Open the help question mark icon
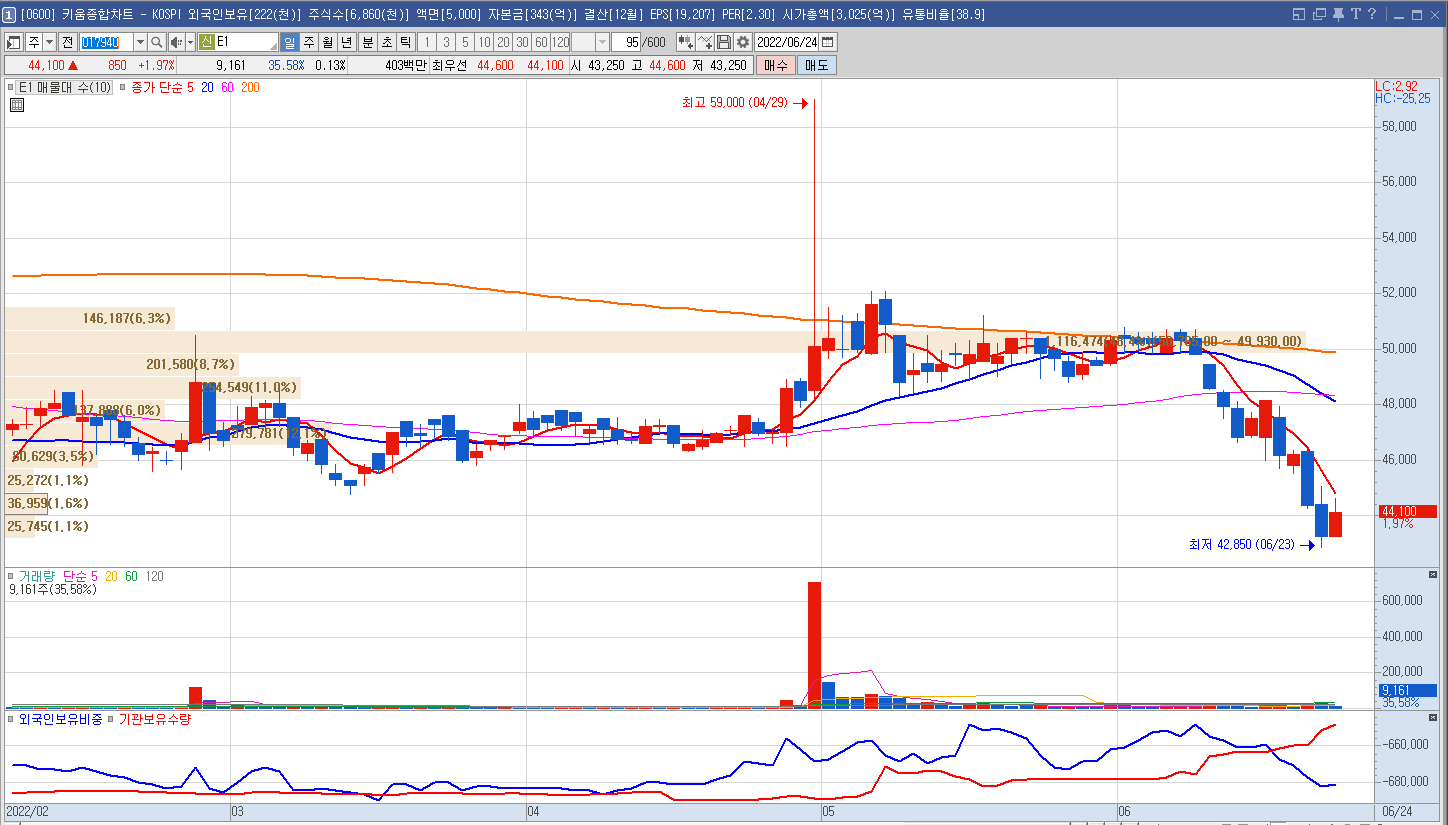 tap(1372, 14)
